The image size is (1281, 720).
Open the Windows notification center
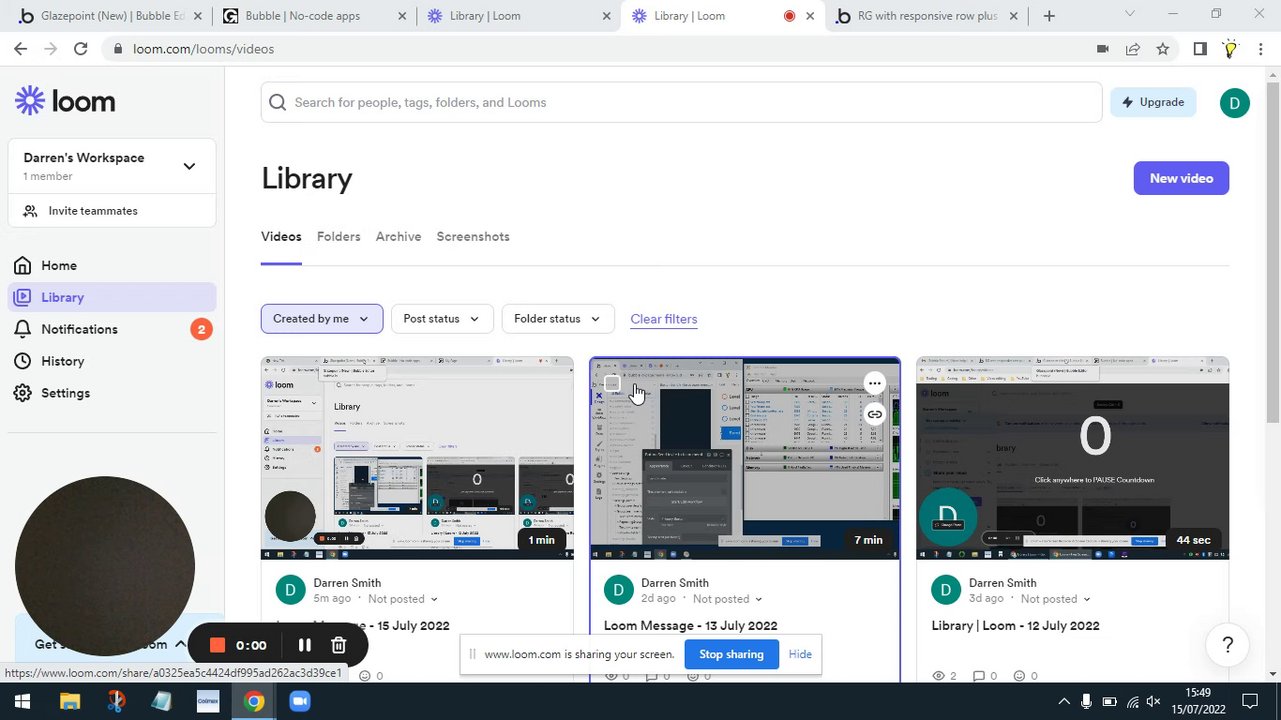tap(1249, 701)
